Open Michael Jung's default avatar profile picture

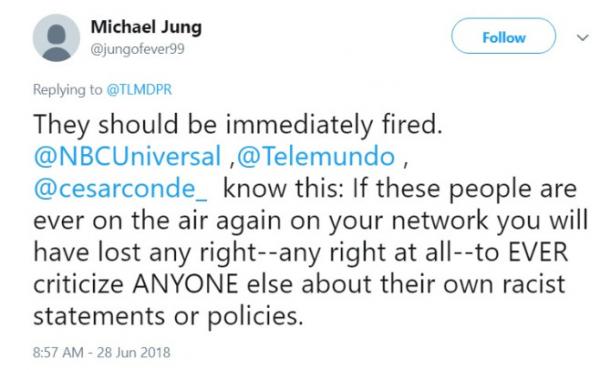pos(56,38)
